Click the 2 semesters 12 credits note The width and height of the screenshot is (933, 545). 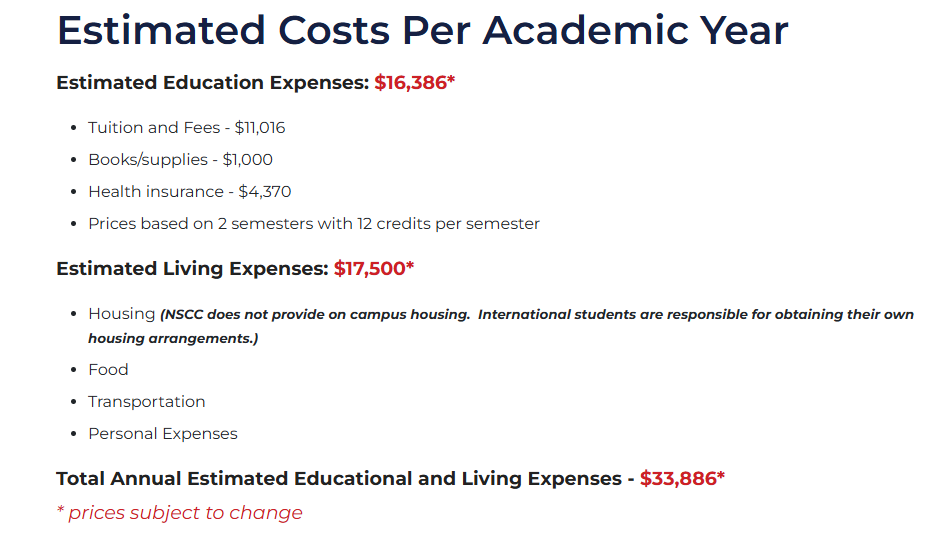coord(314,224)
